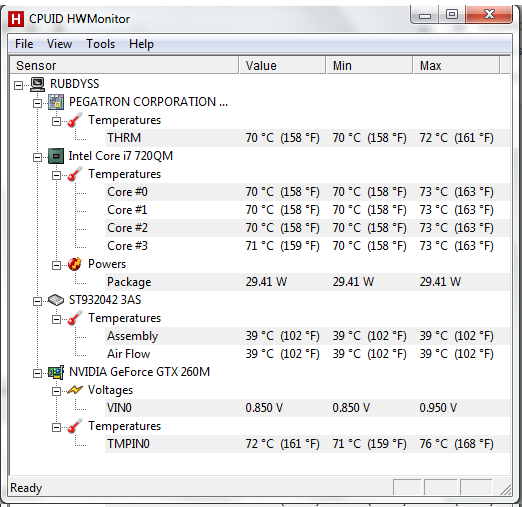This screenshot has height=507, width=522.
Task: Click the NVIDIA GeForce GTX 260M label
Action: tap(139, 372)
